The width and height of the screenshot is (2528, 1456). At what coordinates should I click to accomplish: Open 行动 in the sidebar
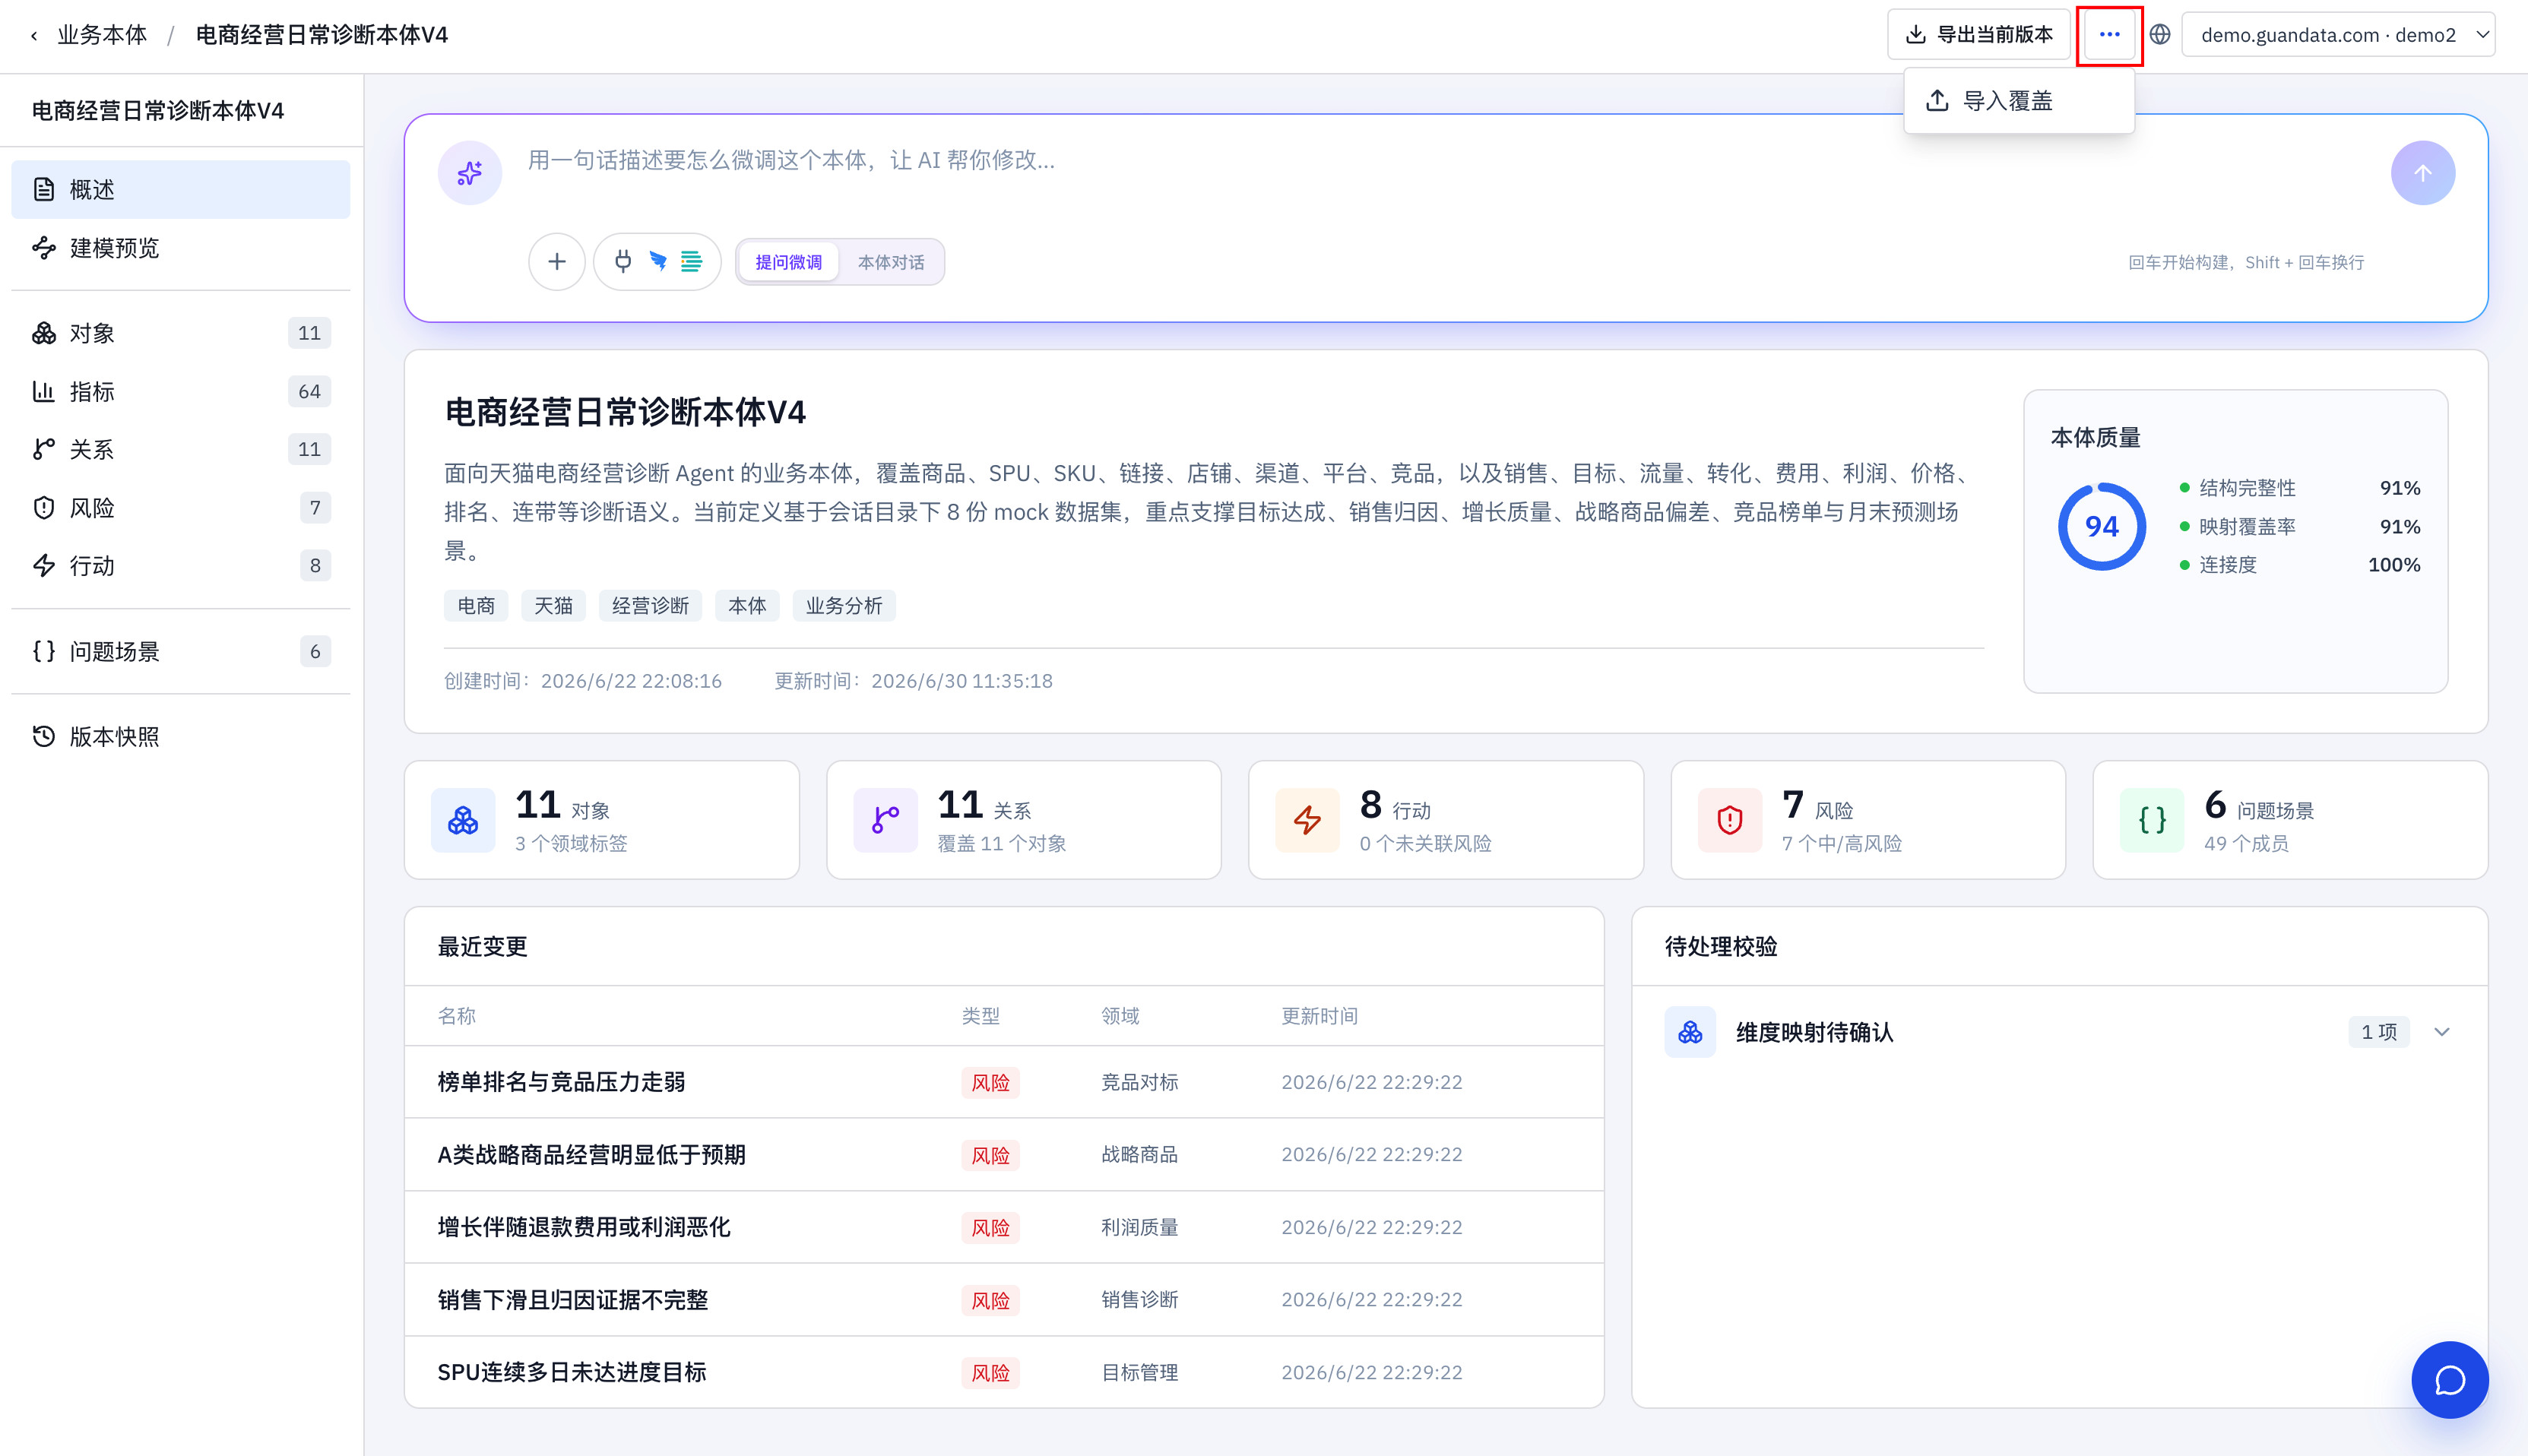[181, 566]
